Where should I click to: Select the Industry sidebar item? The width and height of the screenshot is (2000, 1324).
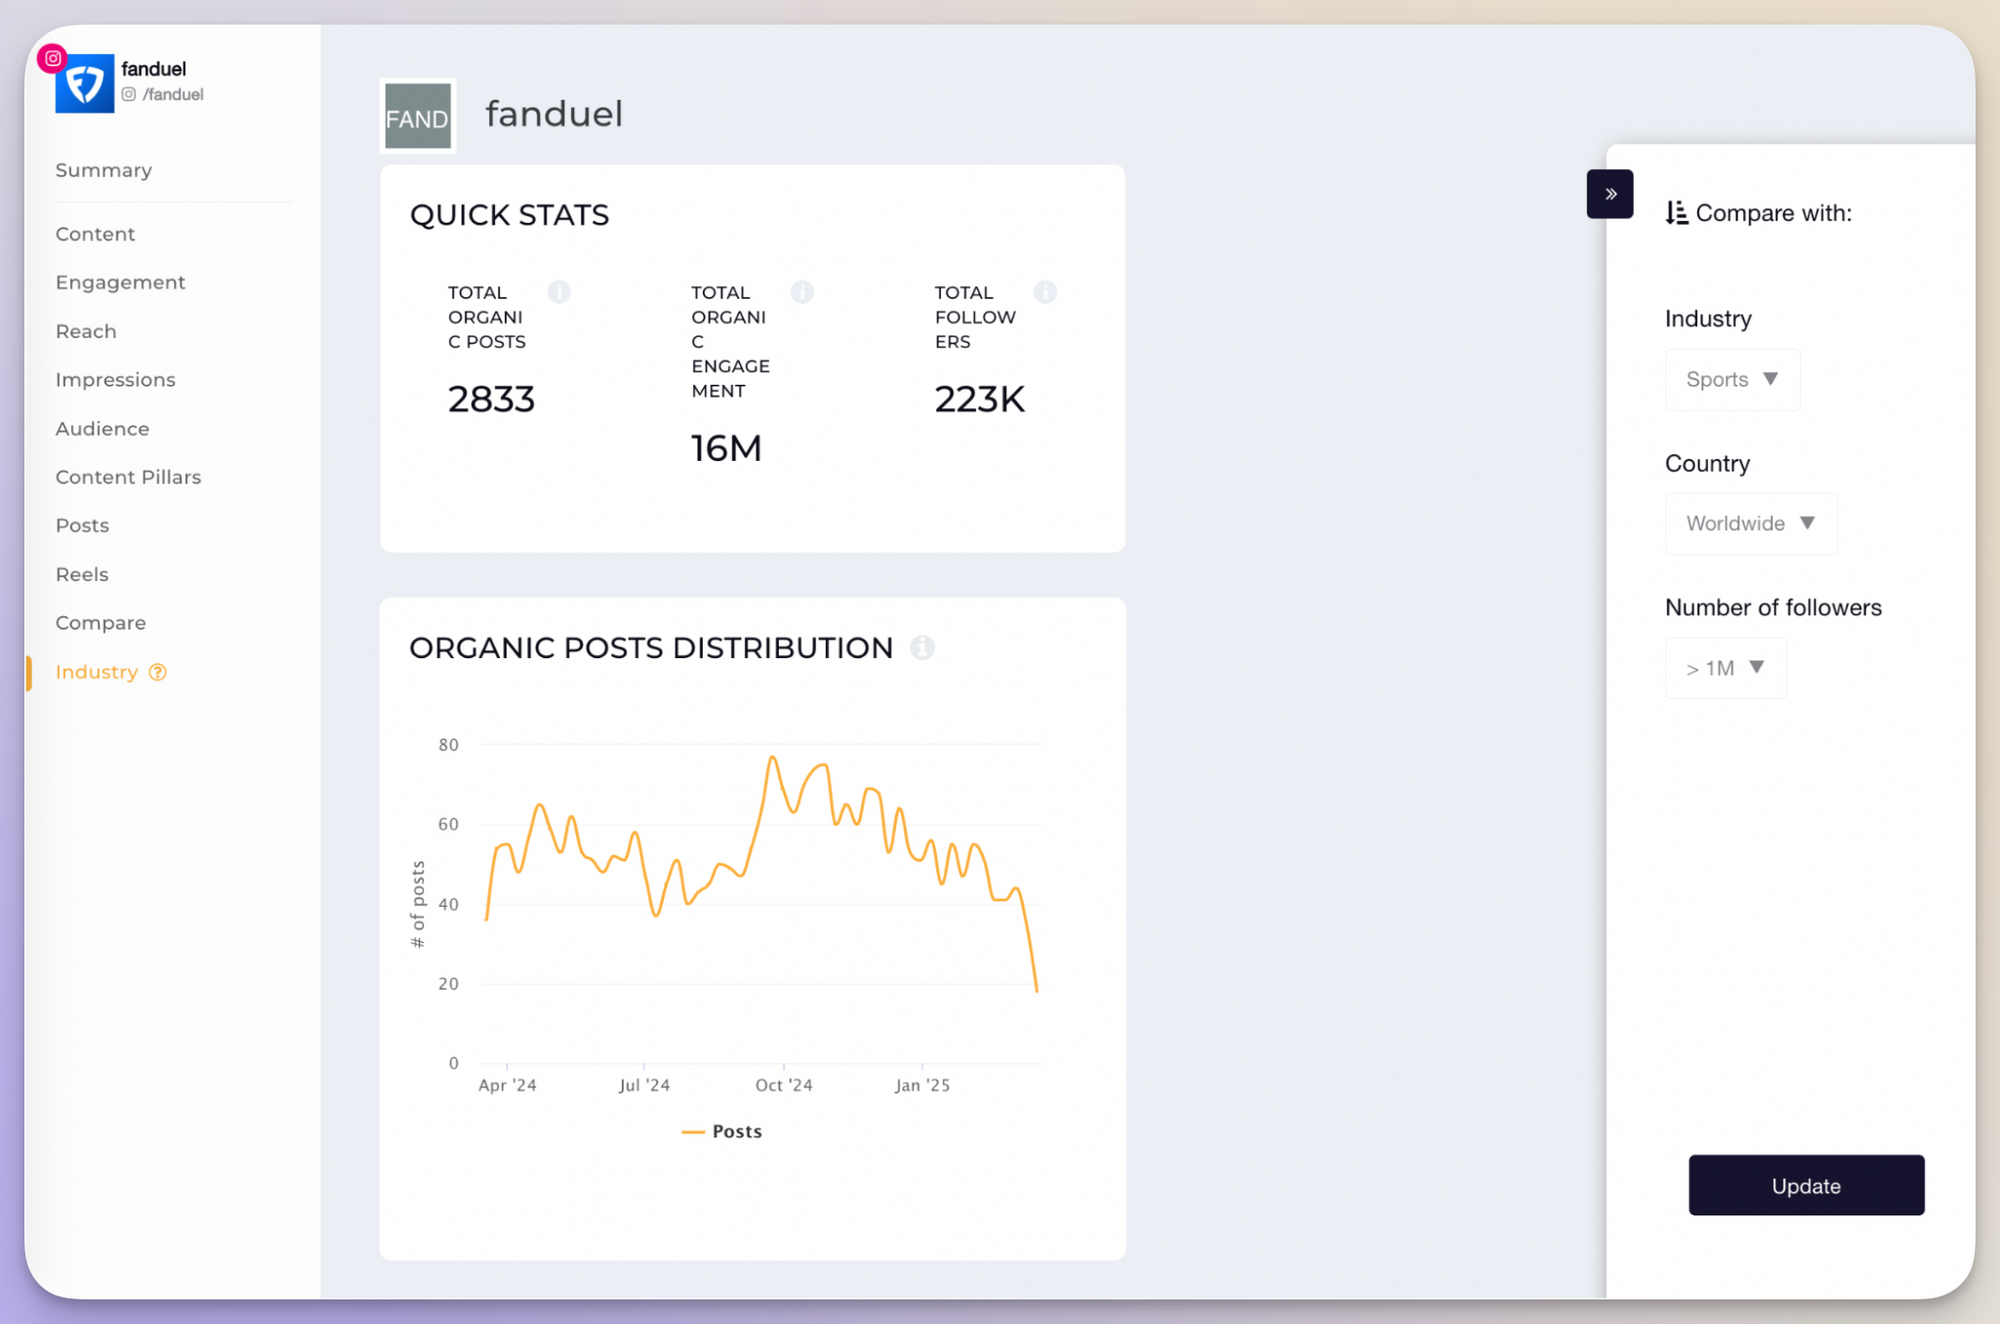coord(96,672)
